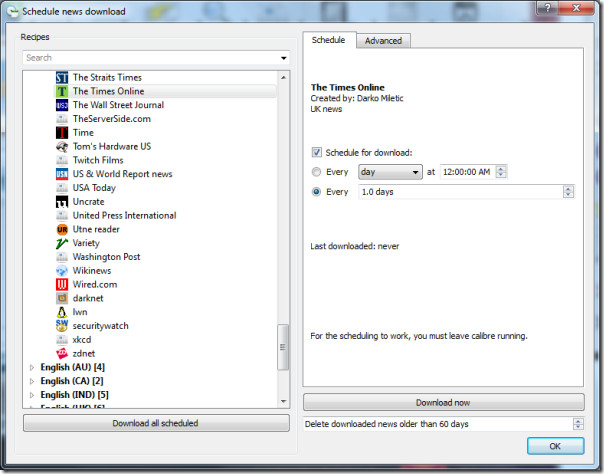
Task: Switch to the Schedule tab
Action: pyautogui.click(x=329, y=40)
